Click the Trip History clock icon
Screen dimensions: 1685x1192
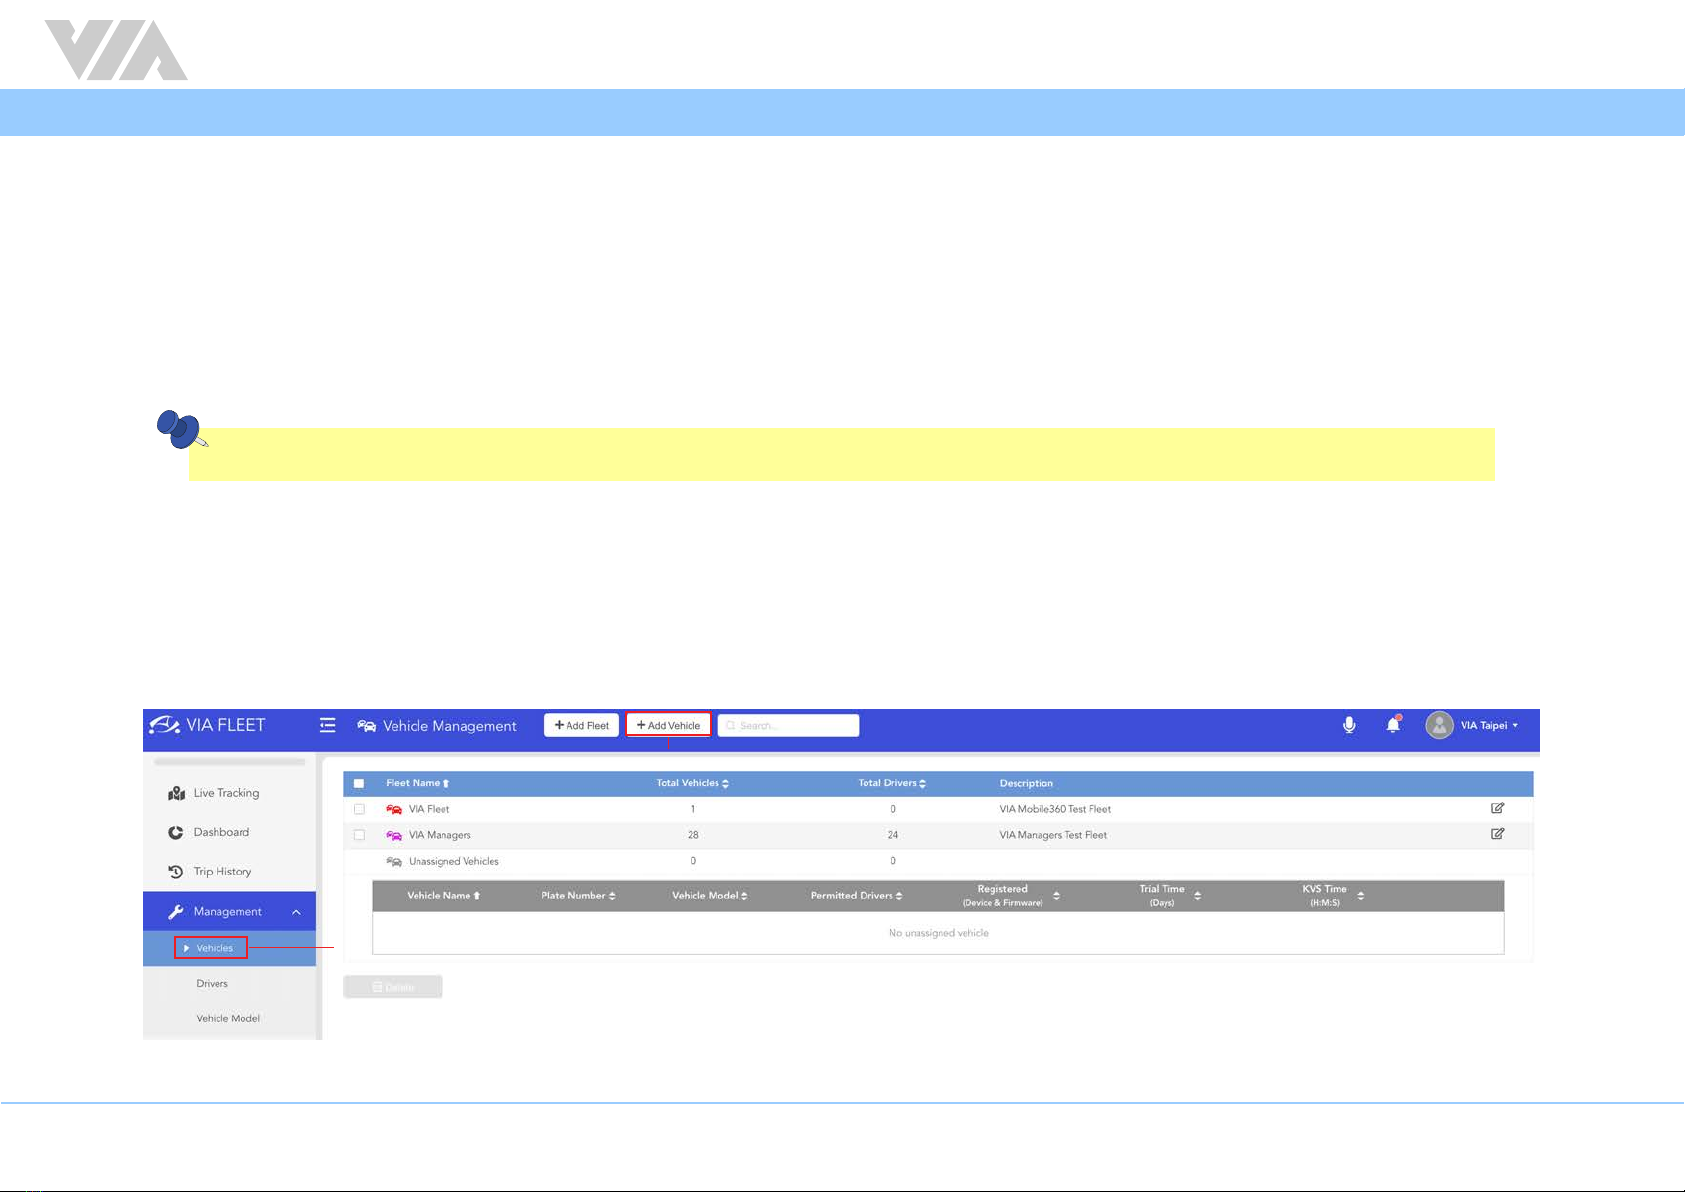176,871
